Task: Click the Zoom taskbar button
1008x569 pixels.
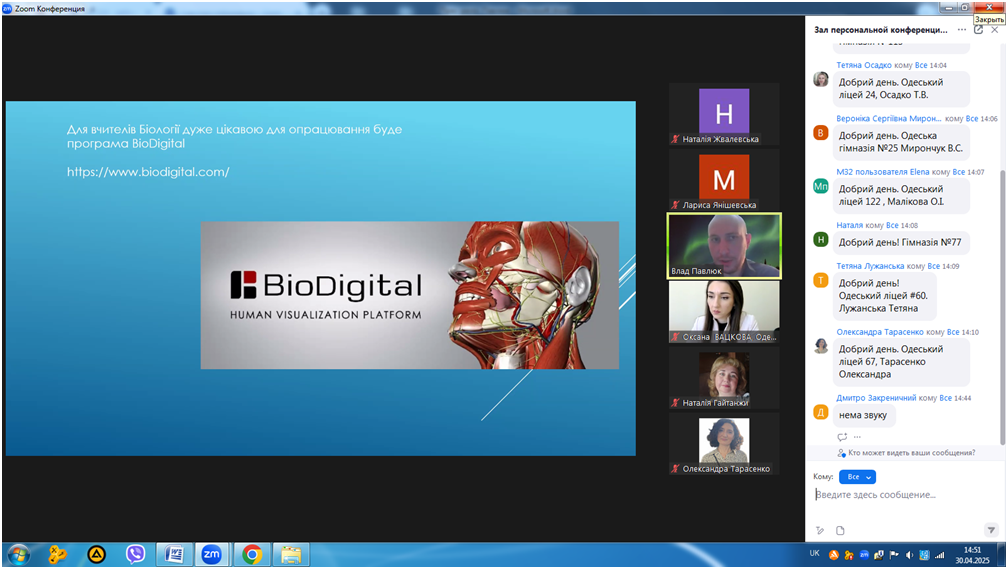Action: coord(212,555)
